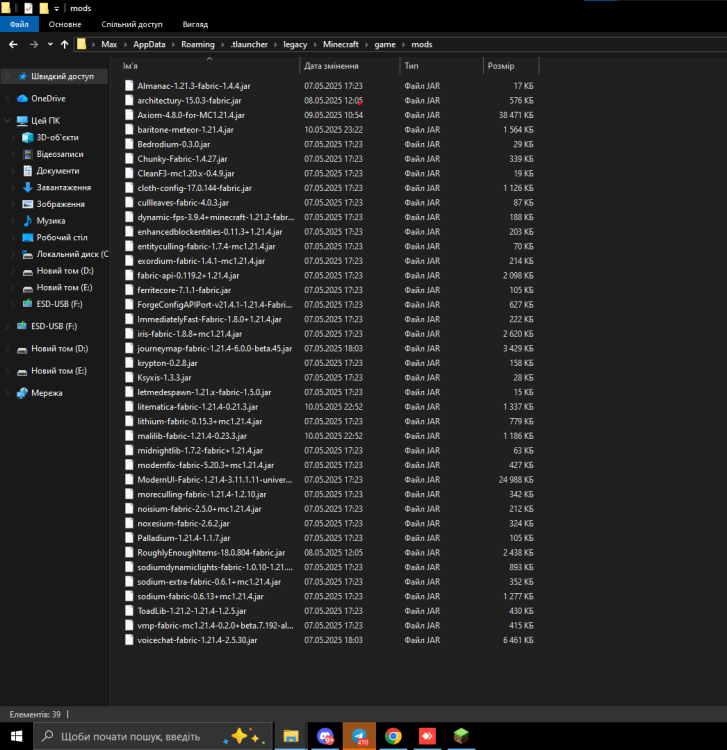Click file icon of fabric-api-0.119.2+1.21.4.jar

129,276
